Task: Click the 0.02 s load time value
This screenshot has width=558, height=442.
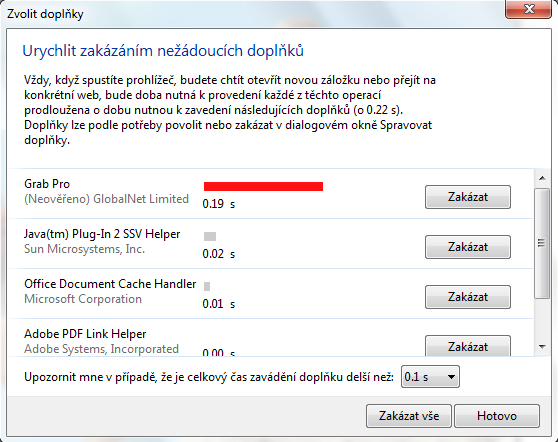Action: click(219, 254)
